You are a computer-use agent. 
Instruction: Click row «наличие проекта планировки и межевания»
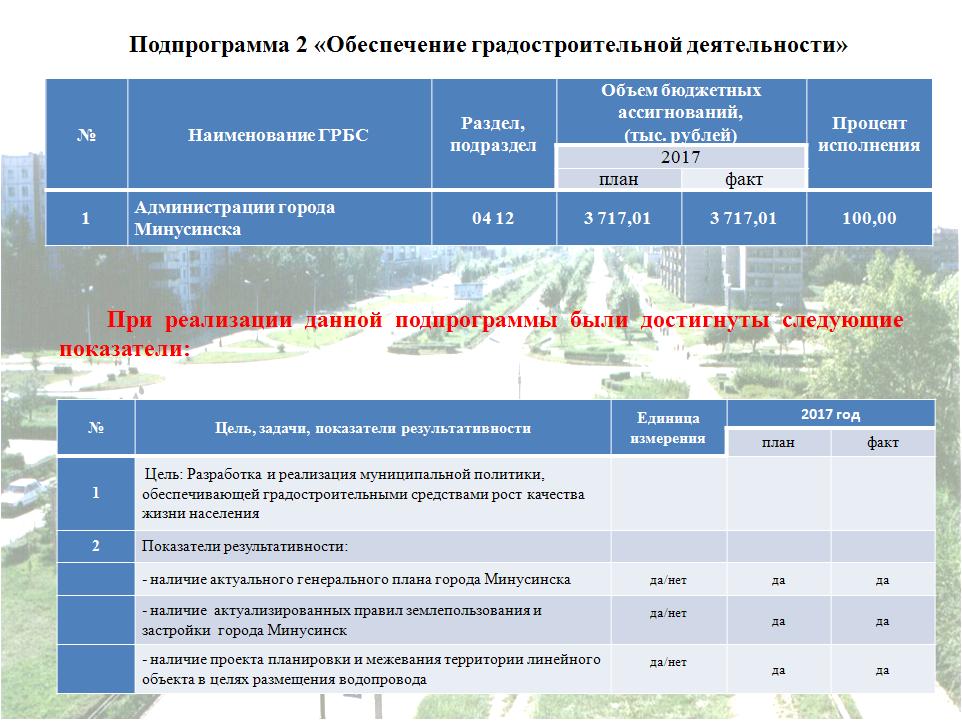(496, 669)
